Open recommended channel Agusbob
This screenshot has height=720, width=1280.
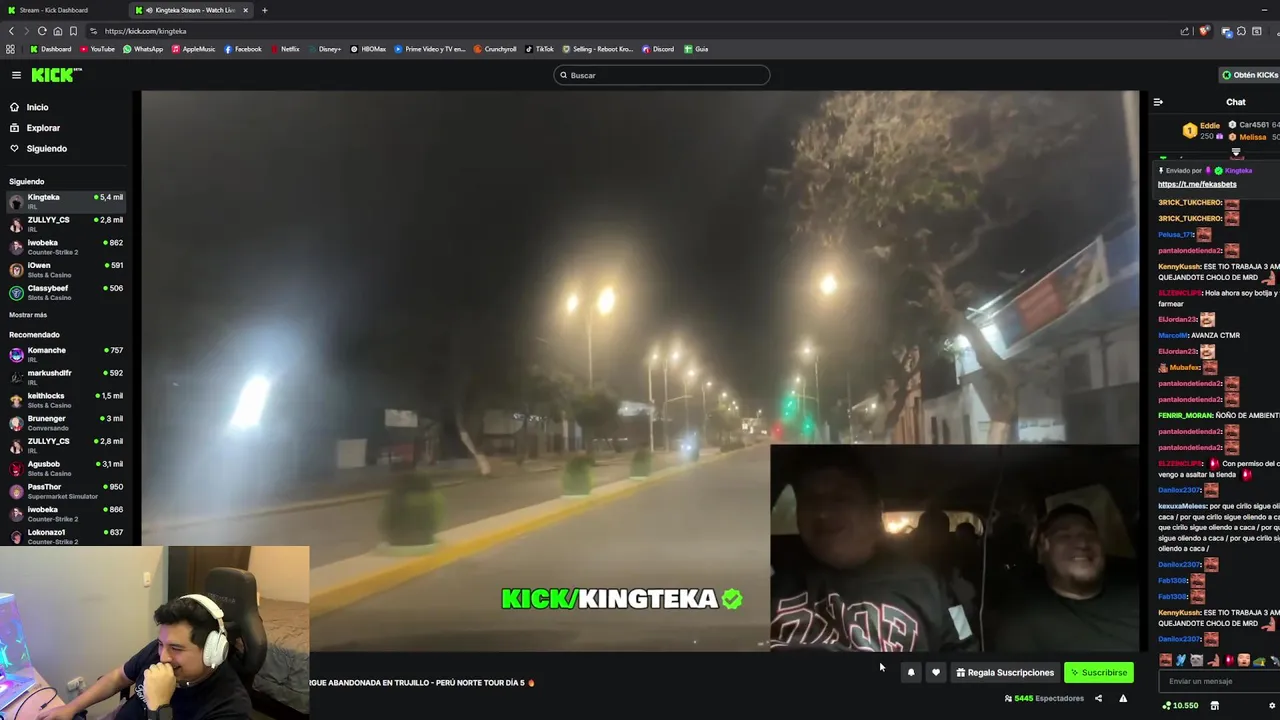[x=66, y=468]
